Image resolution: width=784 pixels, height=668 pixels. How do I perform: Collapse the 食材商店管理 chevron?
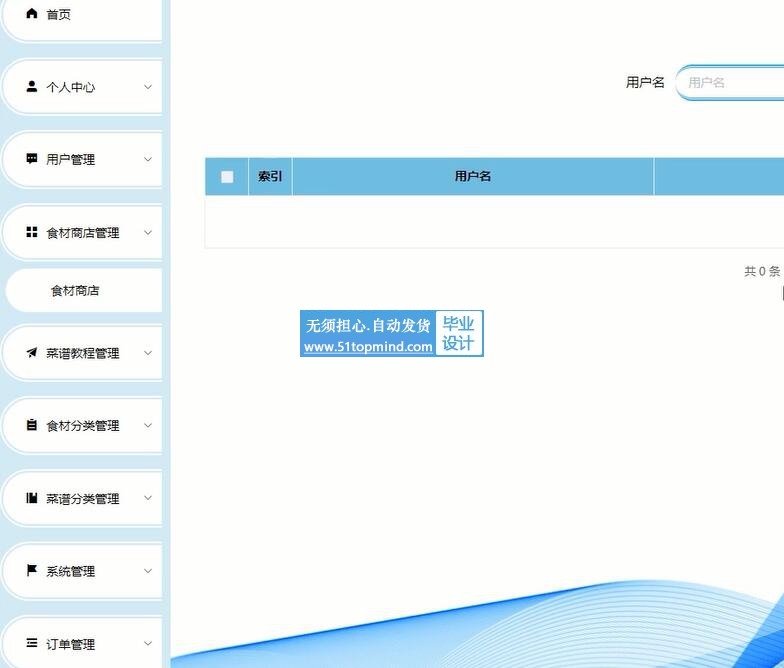click(148, 232)
